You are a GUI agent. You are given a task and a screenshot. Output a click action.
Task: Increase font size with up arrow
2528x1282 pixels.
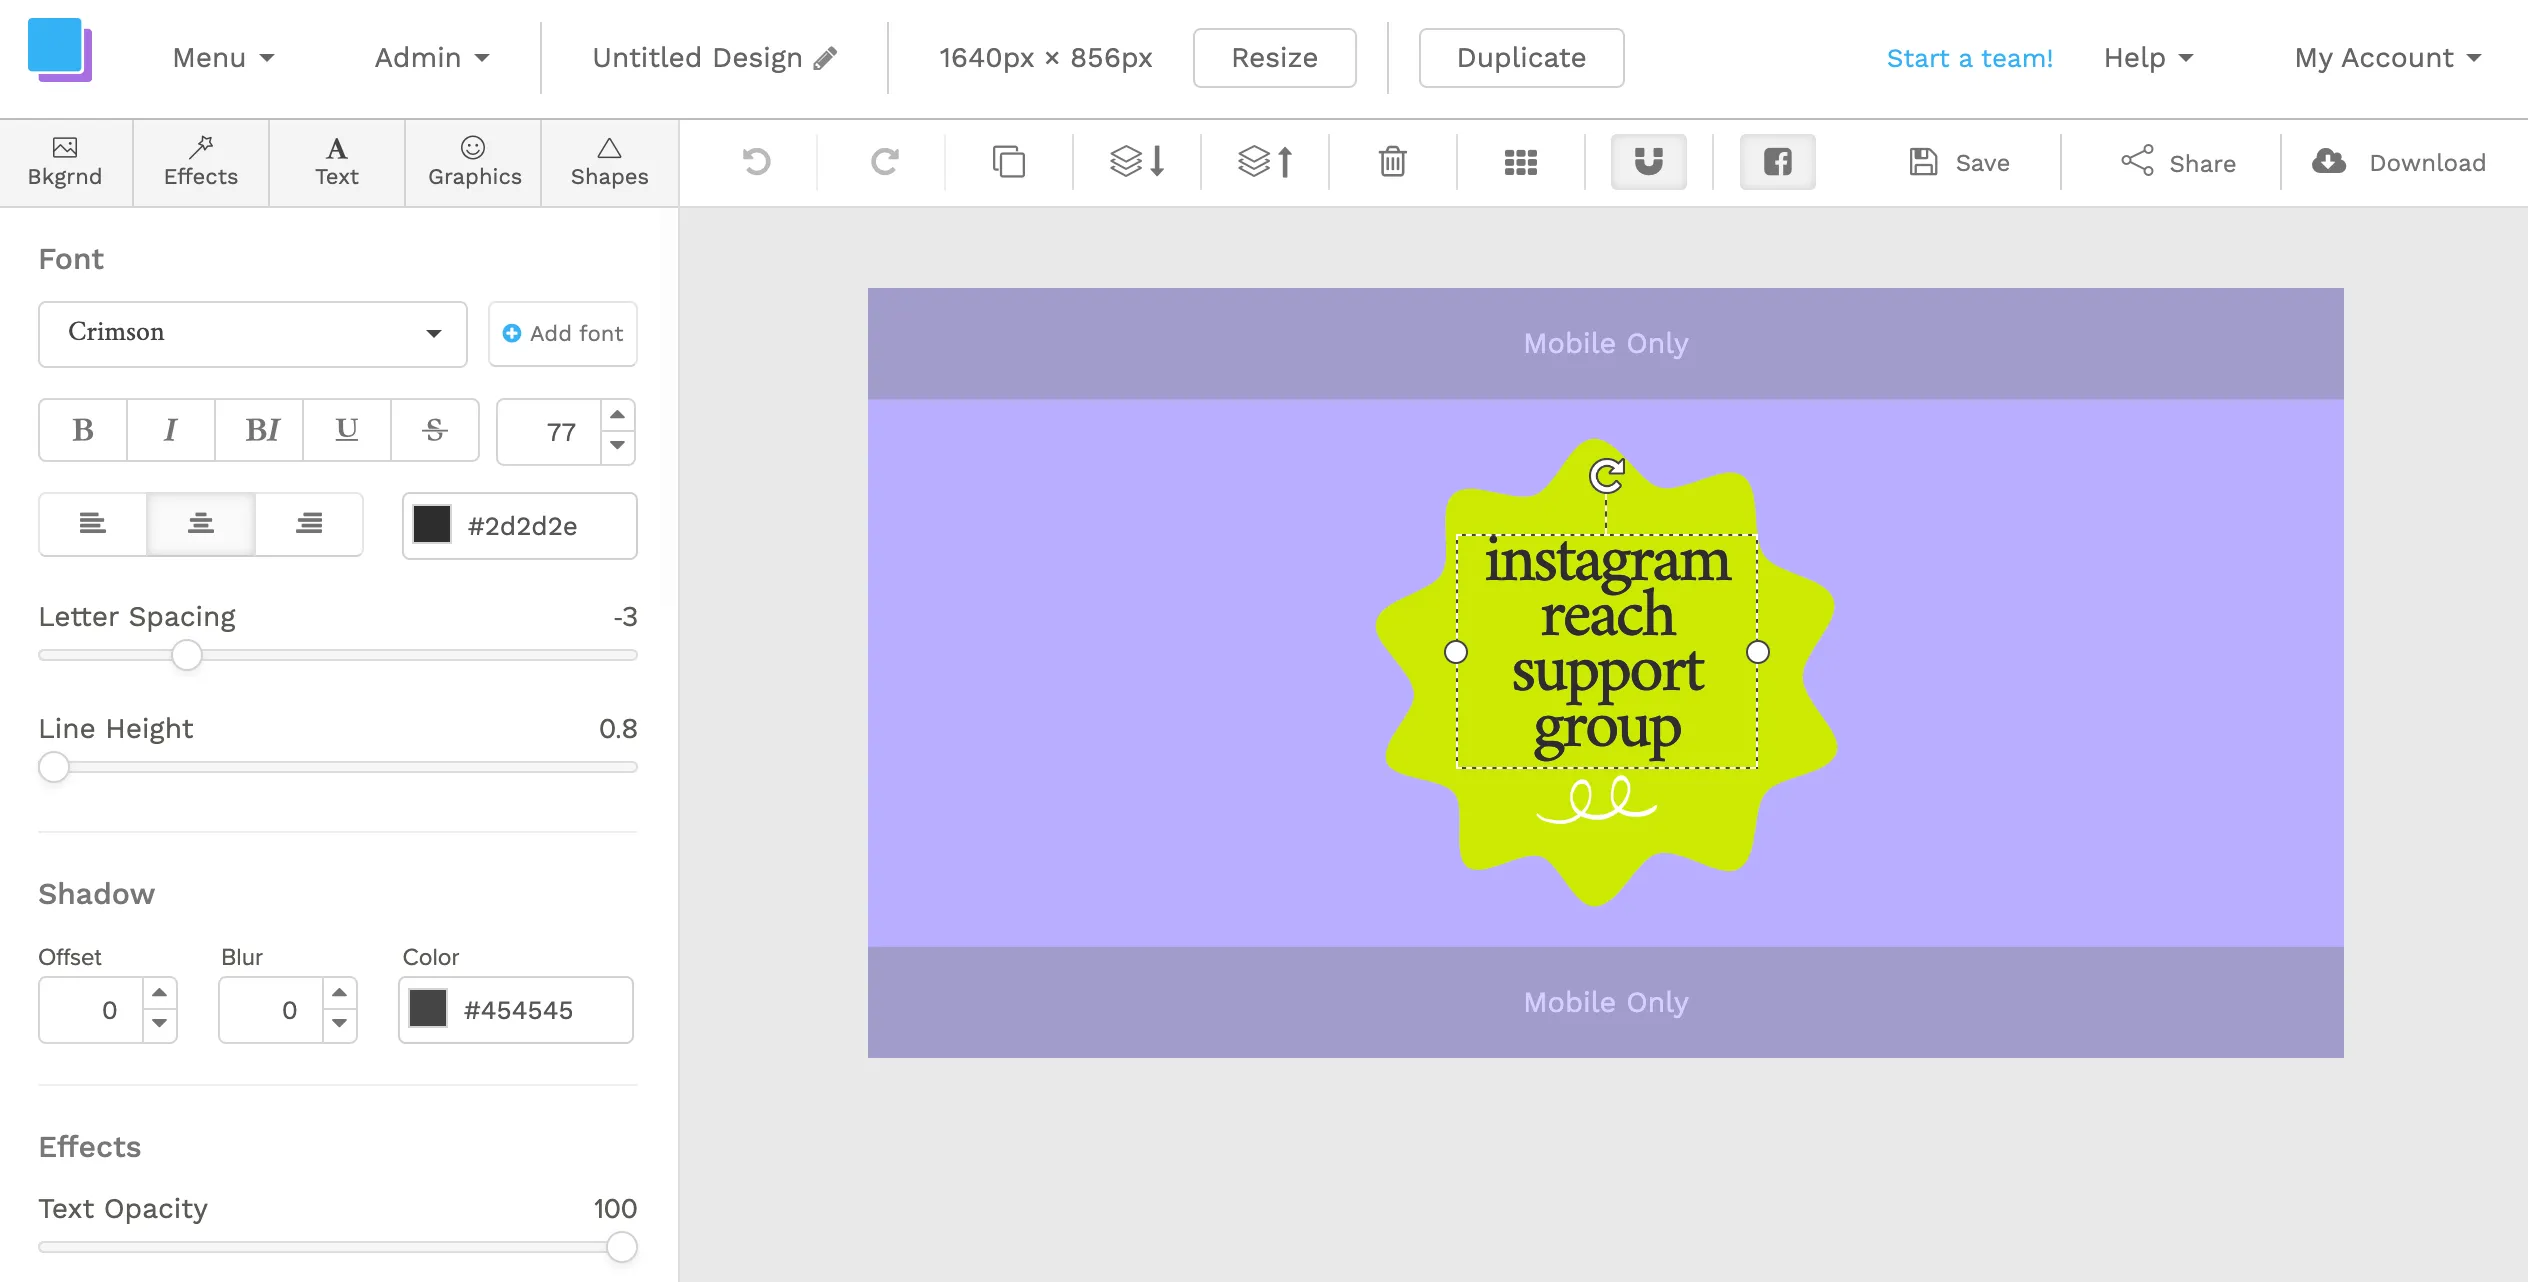click(618, 415)
